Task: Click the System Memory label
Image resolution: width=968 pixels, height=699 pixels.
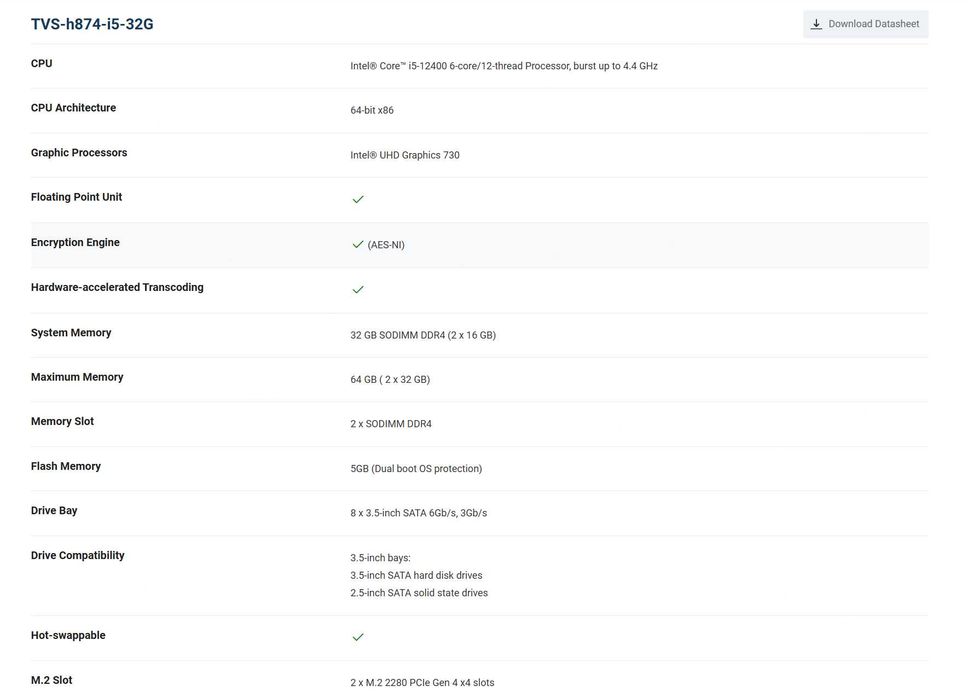Action: [71, 333]
